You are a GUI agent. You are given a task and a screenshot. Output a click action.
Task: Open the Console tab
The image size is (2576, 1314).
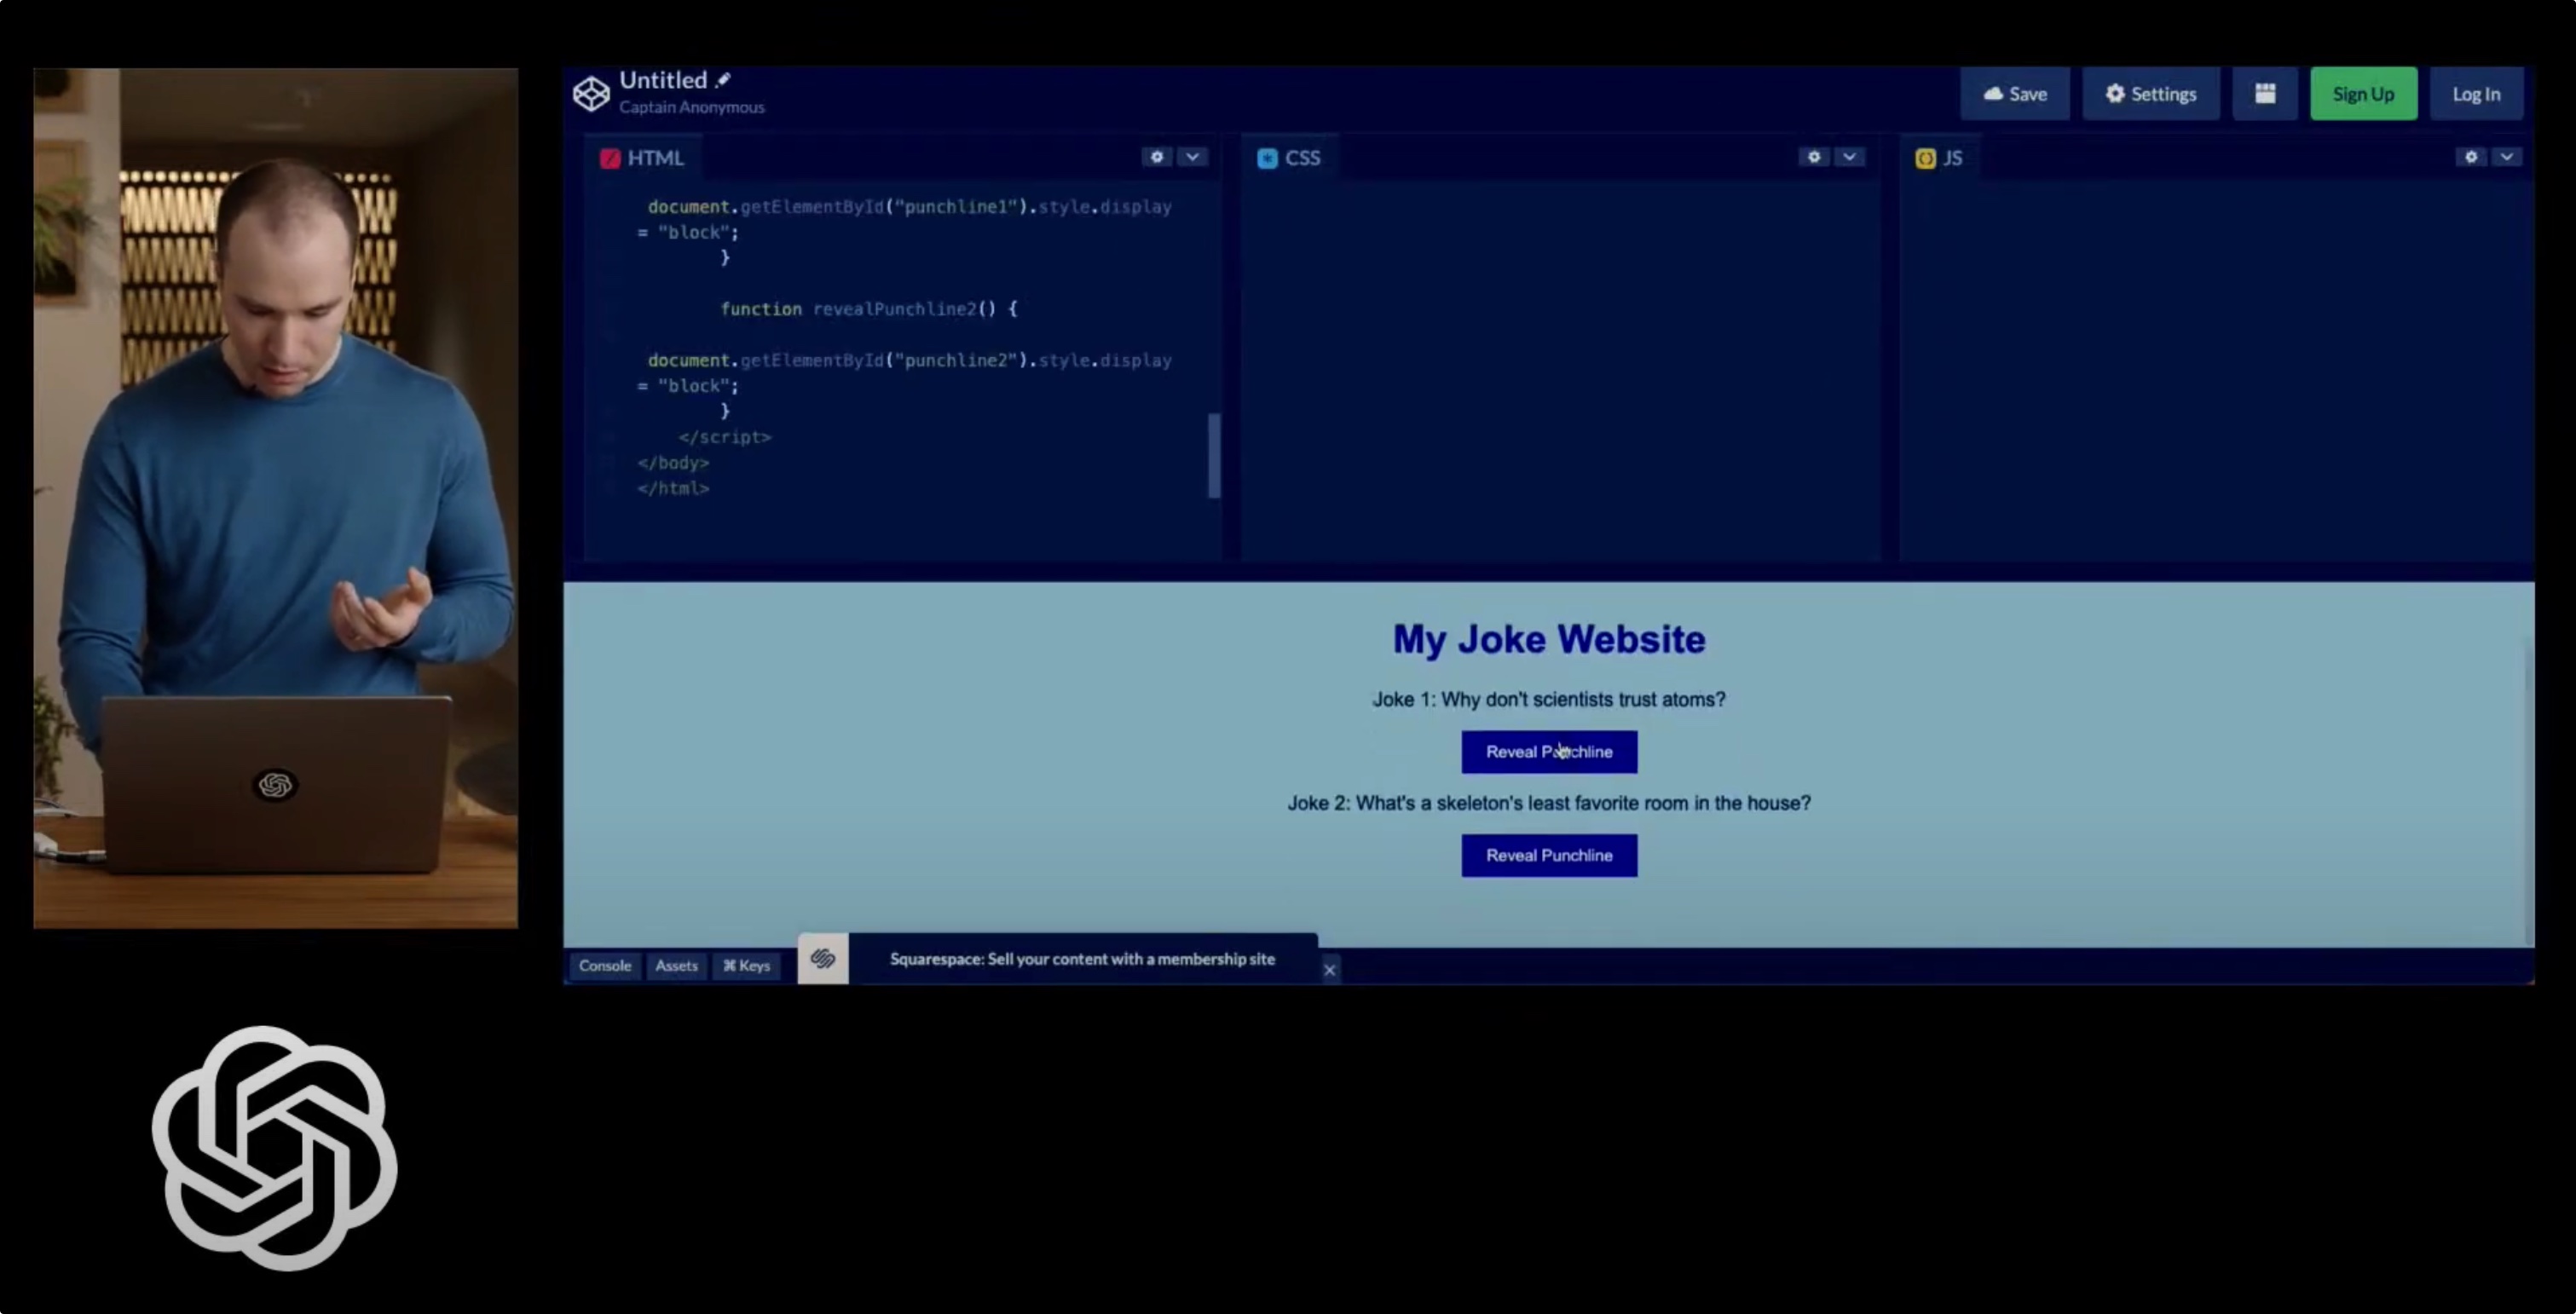605,966
